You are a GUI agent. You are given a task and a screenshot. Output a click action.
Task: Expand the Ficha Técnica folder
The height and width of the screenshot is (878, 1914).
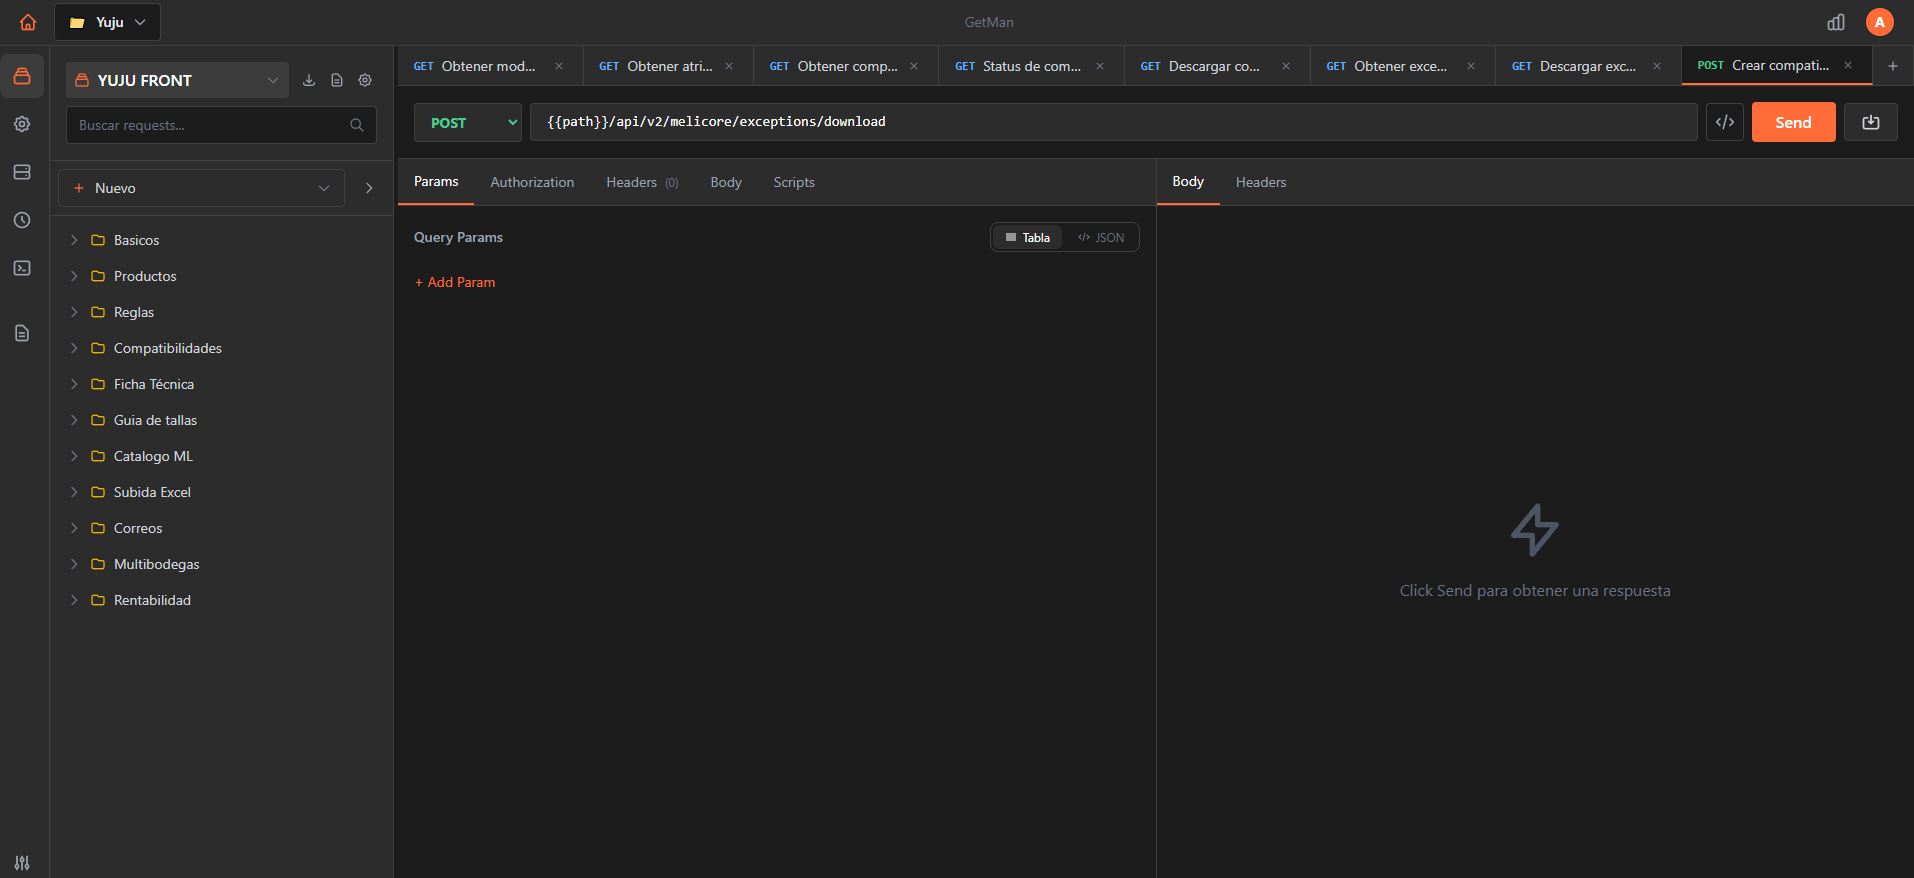tap(74, 384)
